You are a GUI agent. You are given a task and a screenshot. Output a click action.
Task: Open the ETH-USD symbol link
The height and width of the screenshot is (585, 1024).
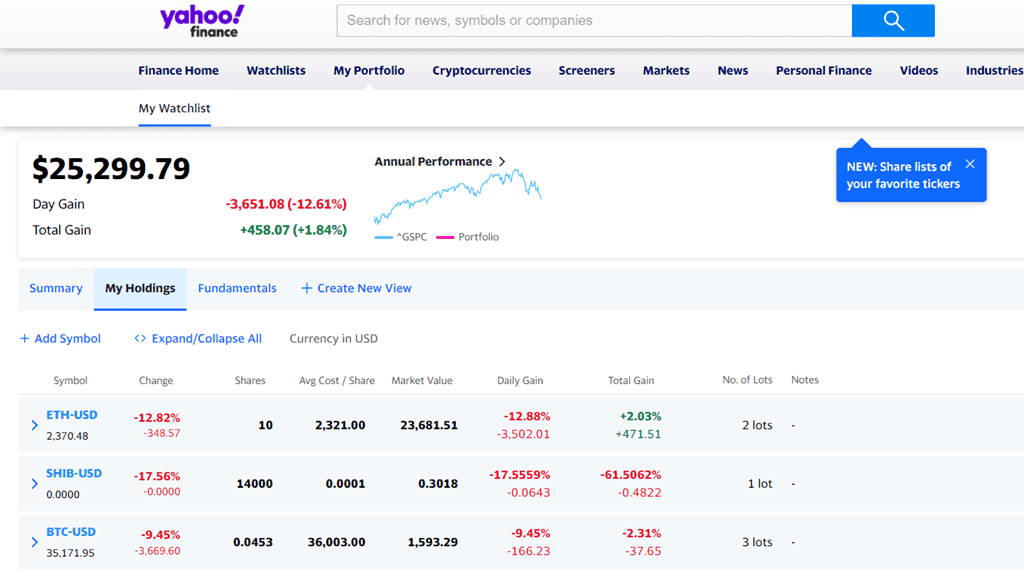click(x=72, y=415)
